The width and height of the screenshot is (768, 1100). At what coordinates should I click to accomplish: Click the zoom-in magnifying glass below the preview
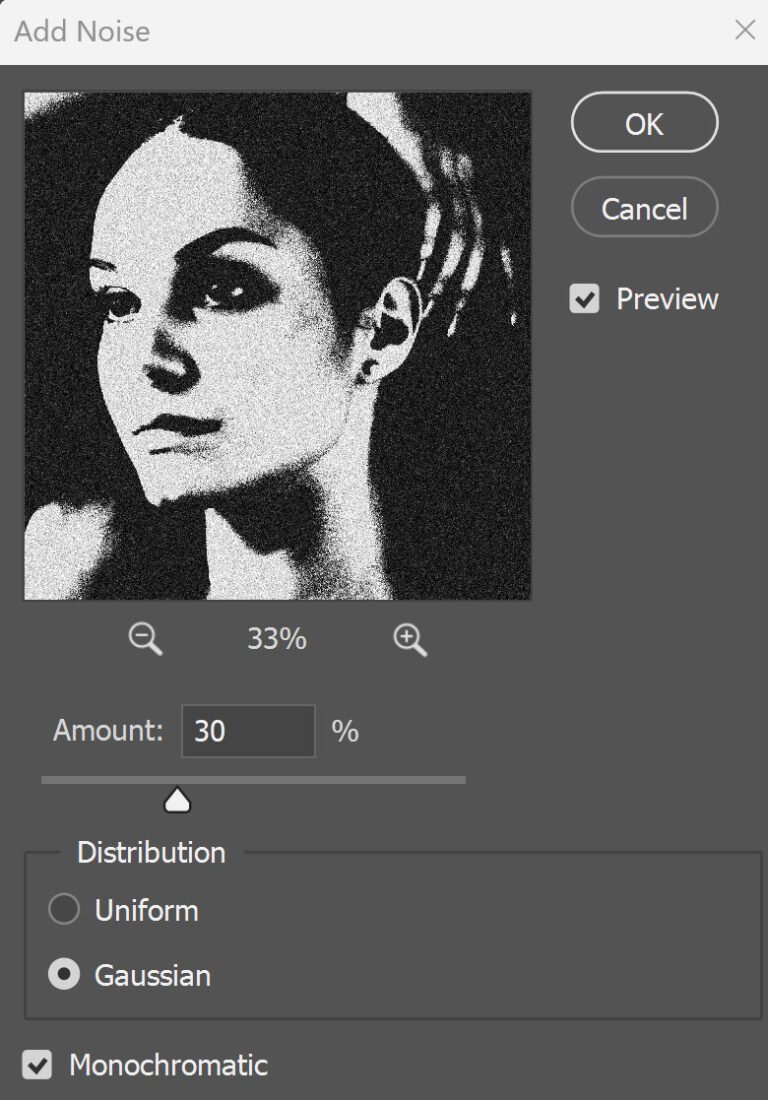tap(410, 640)
